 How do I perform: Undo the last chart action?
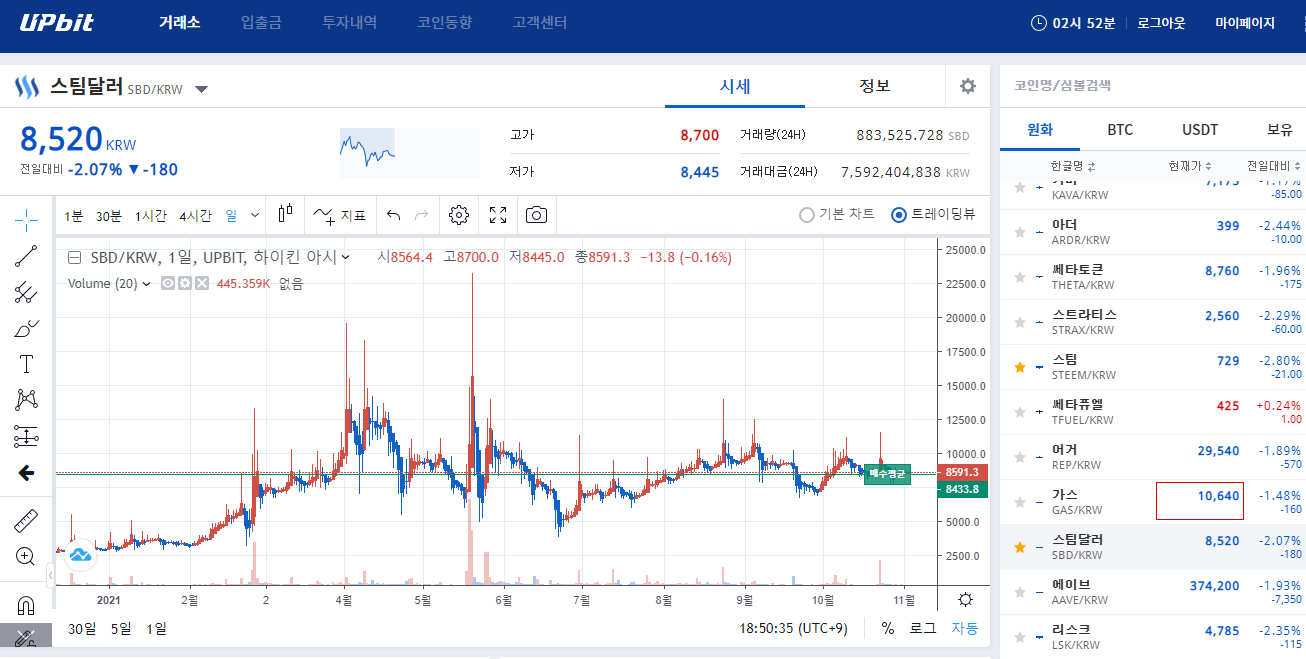(393, 215)
